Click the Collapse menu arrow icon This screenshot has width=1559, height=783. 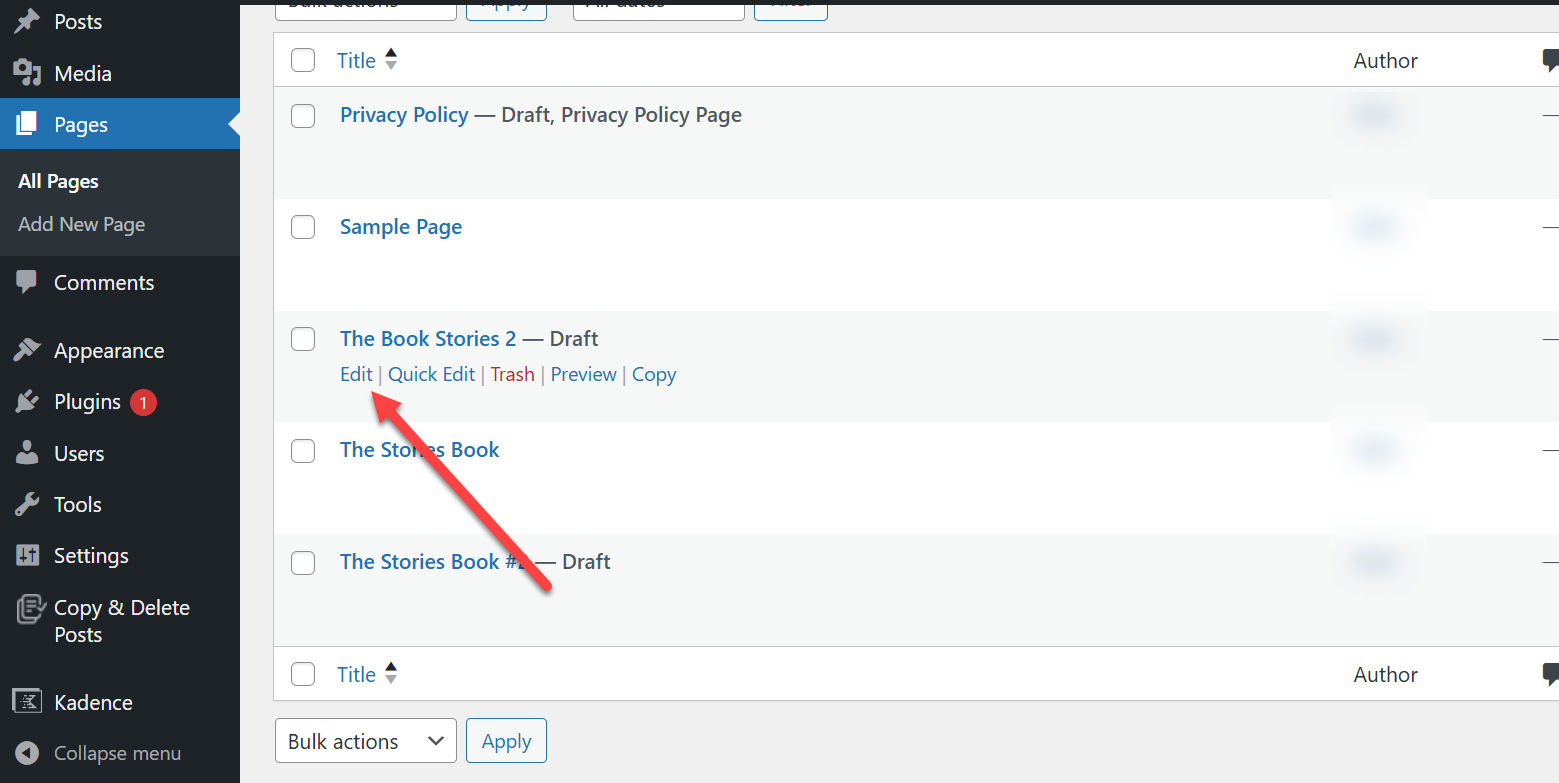click(x=27, y=753)
